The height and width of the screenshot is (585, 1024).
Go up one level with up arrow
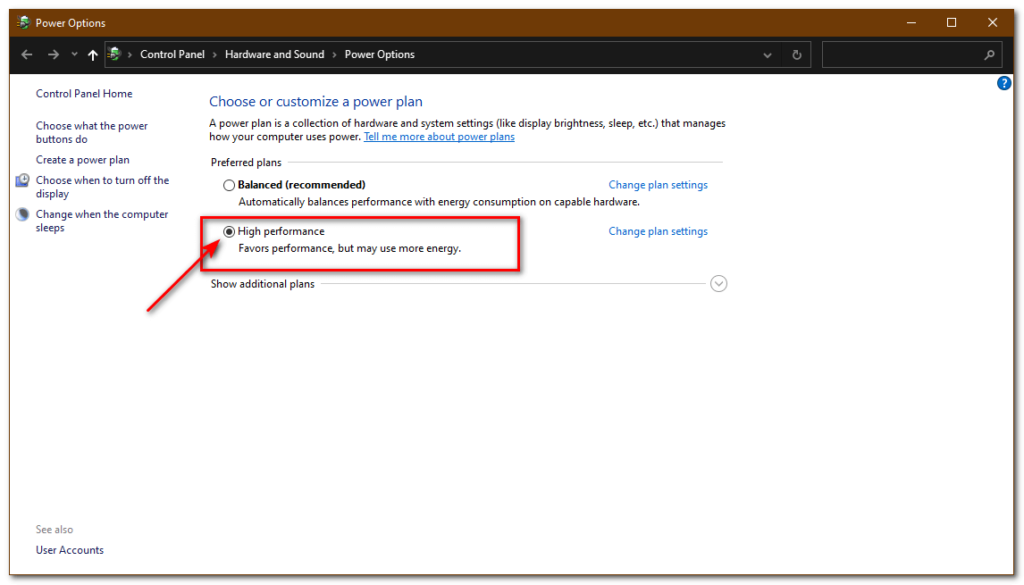click(93, 55)
